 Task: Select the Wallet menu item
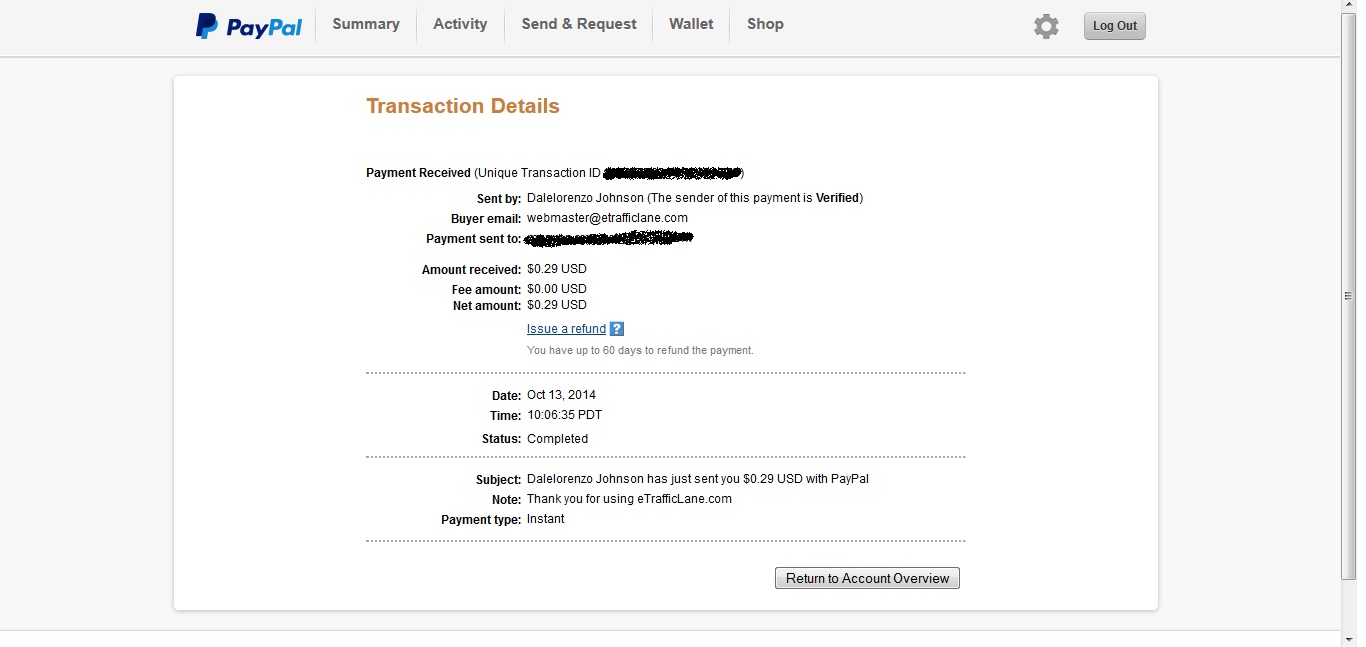pyautogui.click(x=691, y=24)
